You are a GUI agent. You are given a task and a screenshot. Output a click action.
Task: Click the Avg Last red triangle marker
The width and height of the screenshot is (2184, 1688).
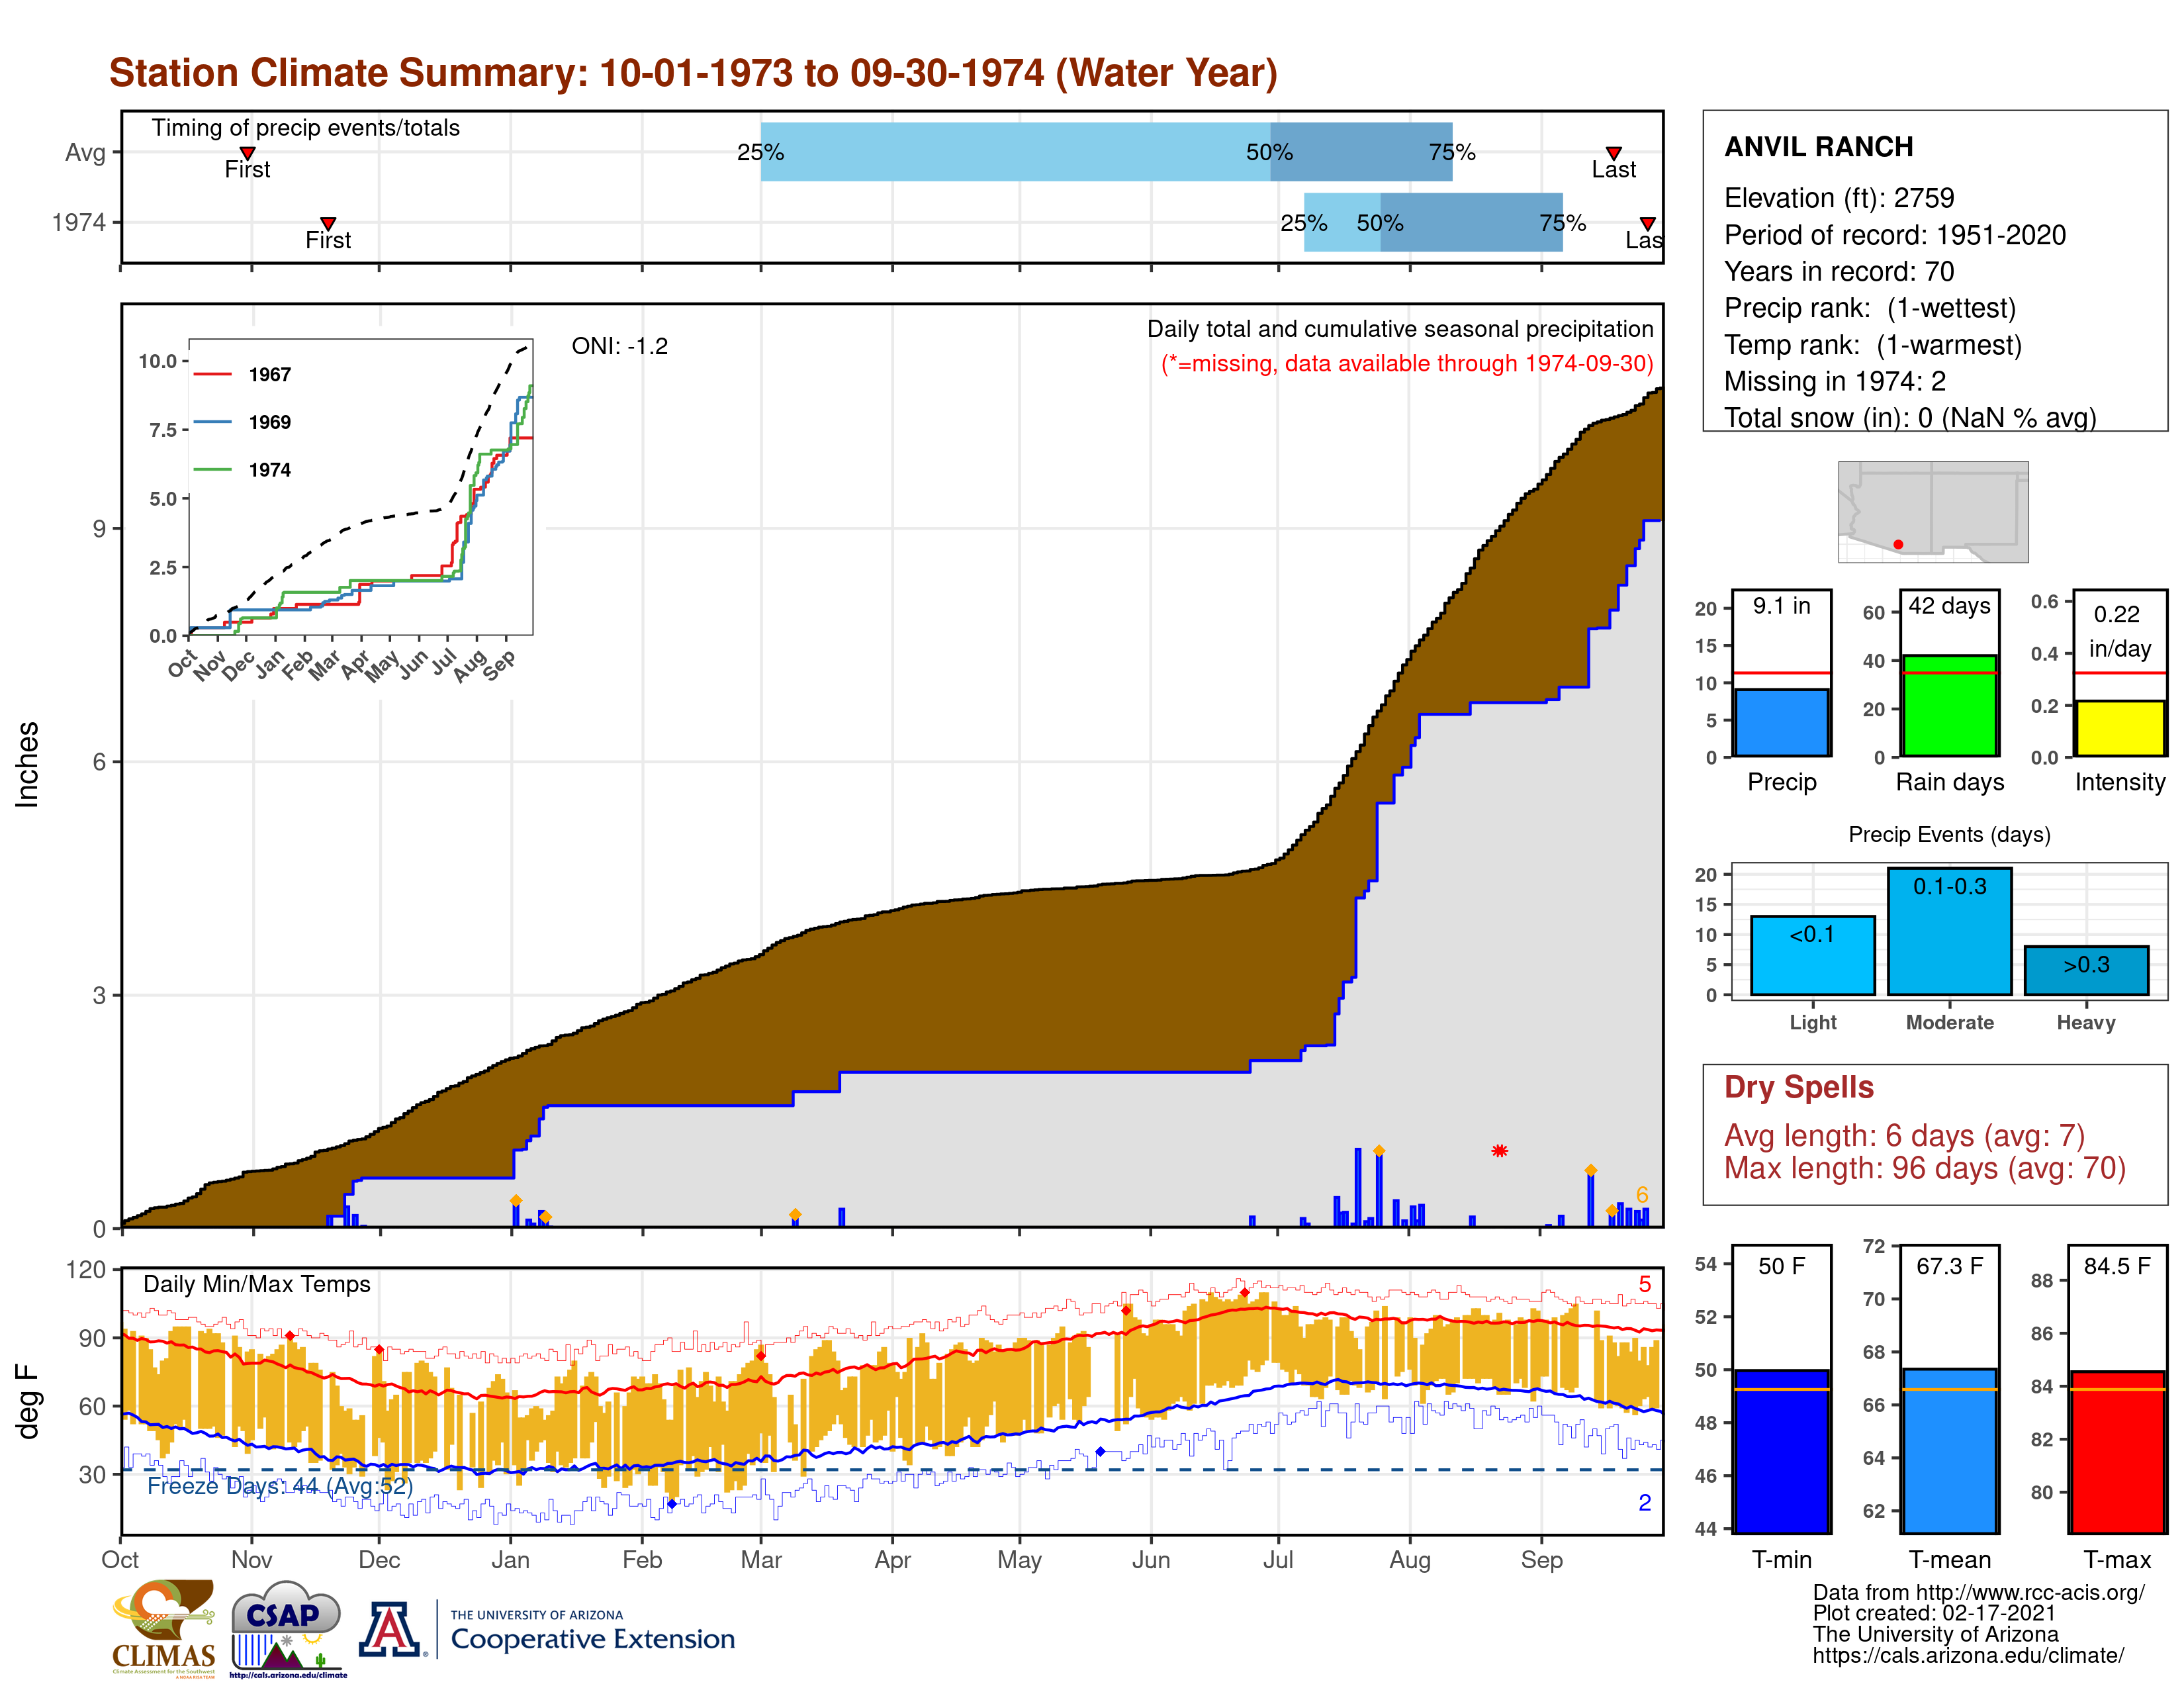(1613, 153)
